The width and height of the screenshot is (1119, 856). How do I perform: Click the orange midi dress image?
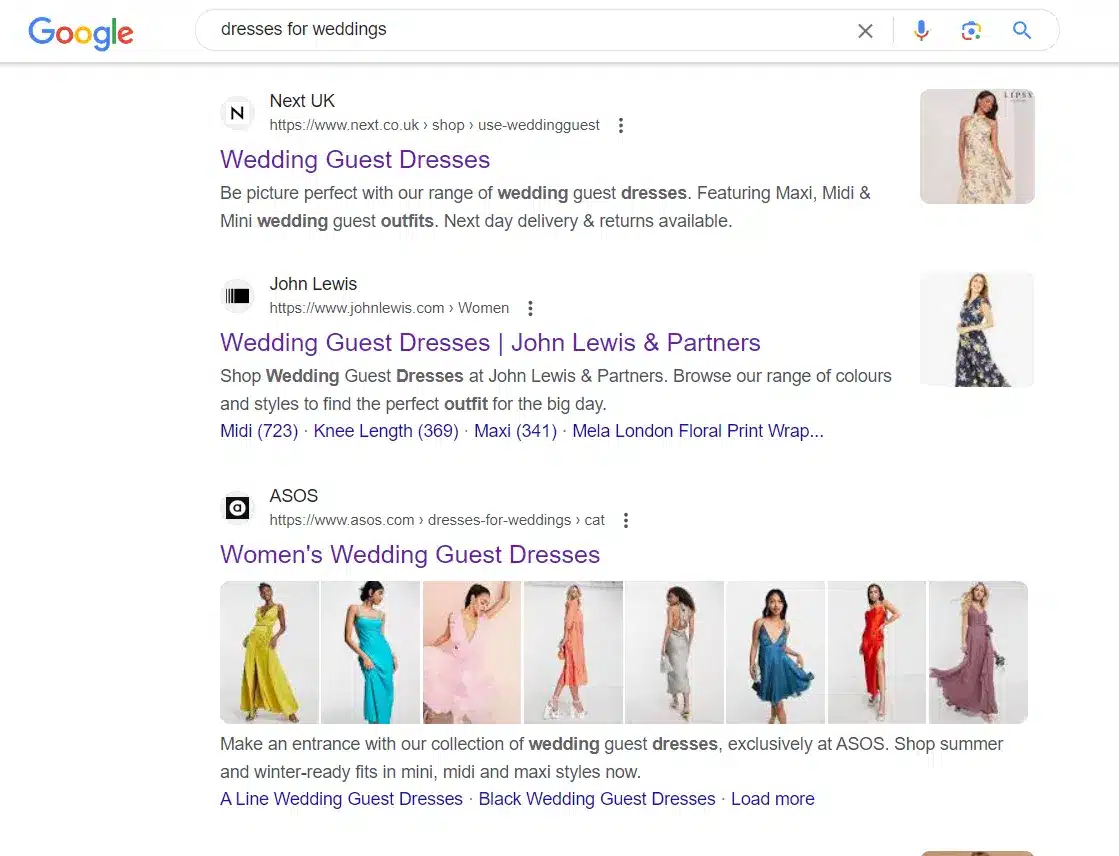coord(573,652)
